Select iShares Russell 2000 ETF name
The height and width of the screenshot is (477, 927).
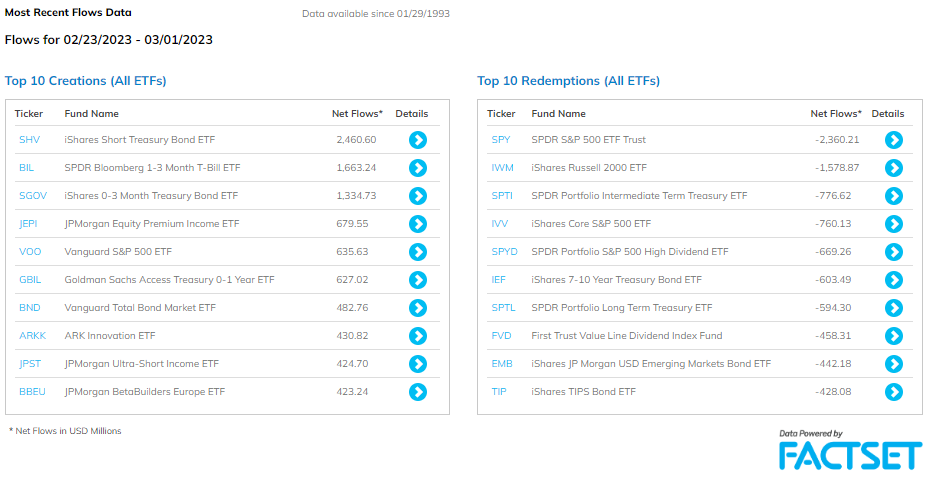coord(589,168)
